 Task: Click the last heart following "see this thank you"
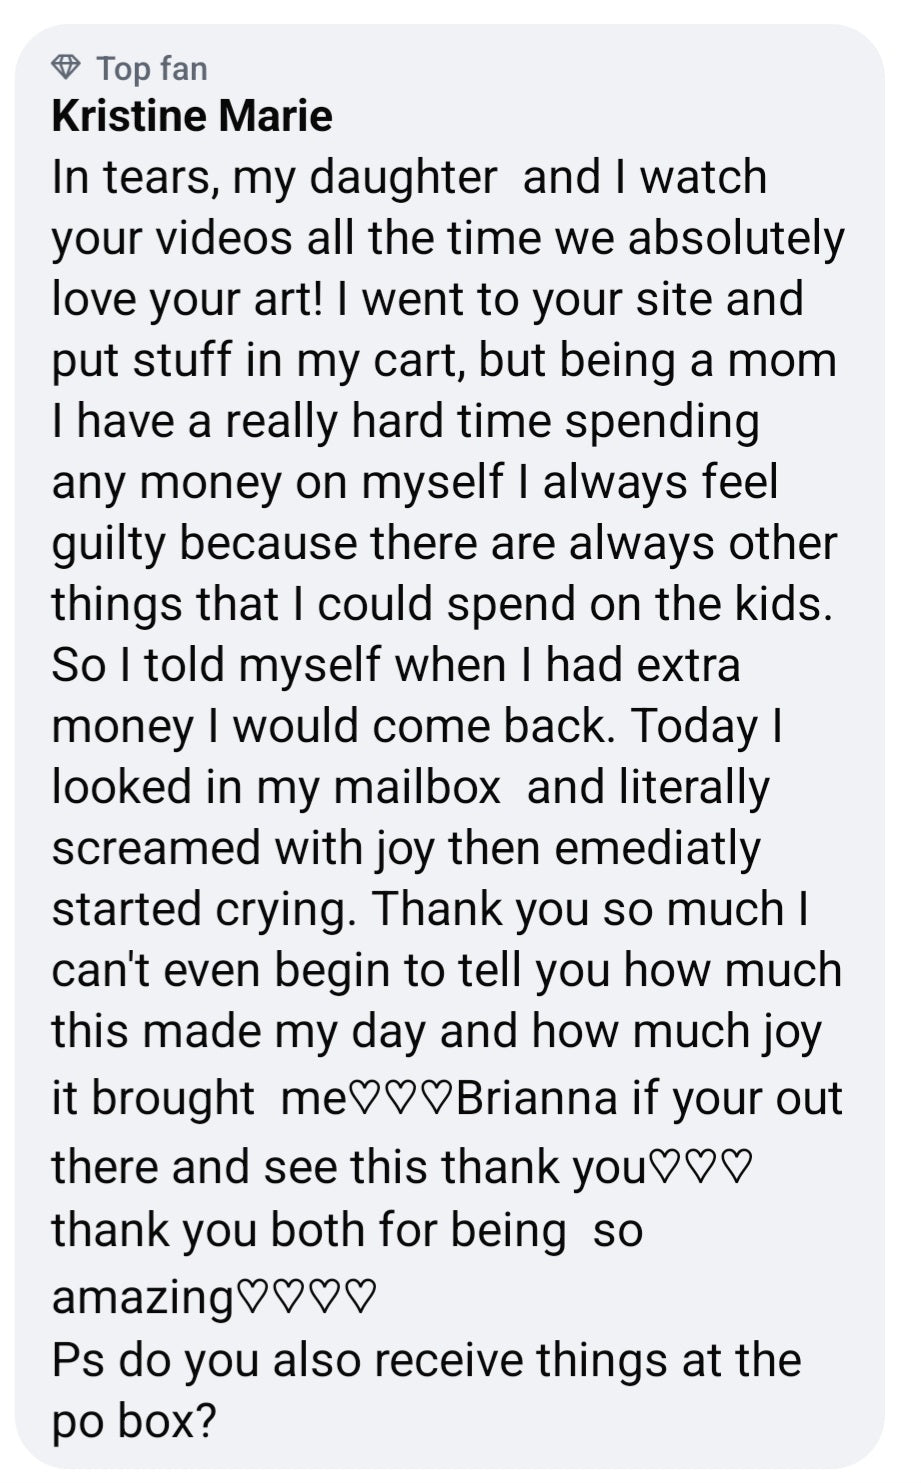point(737,1167)
